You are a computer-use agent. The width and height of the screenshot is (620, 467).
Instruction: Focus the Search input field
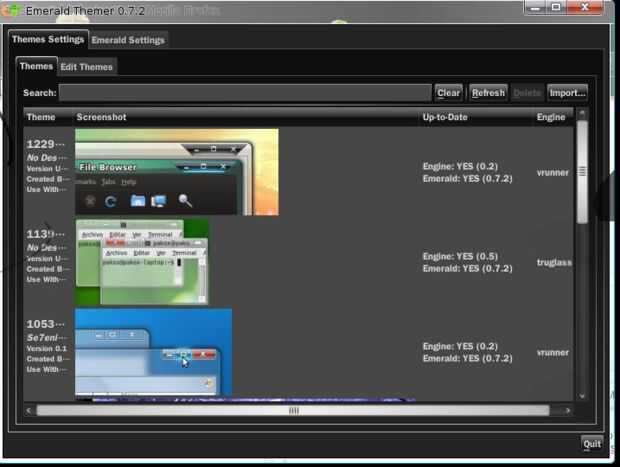(x=245, y=93)
